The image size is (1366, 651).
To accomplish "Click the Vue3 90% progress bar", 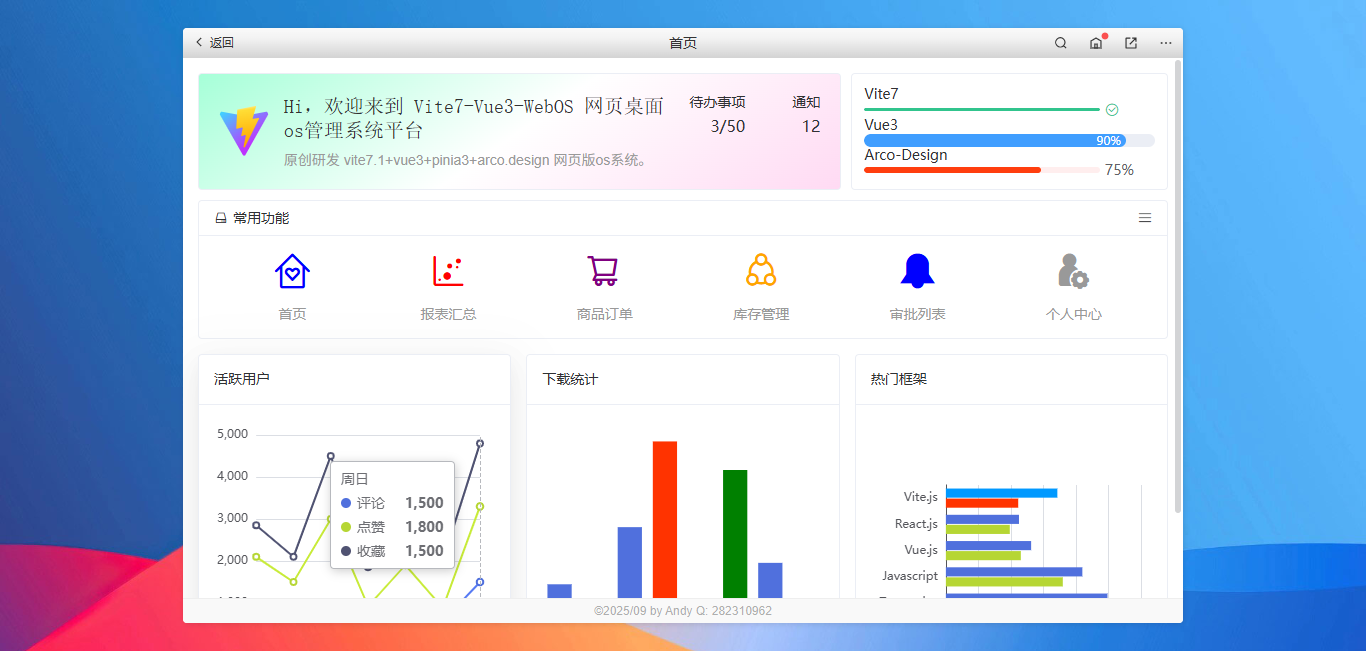I will click(x=1009, y=141).
